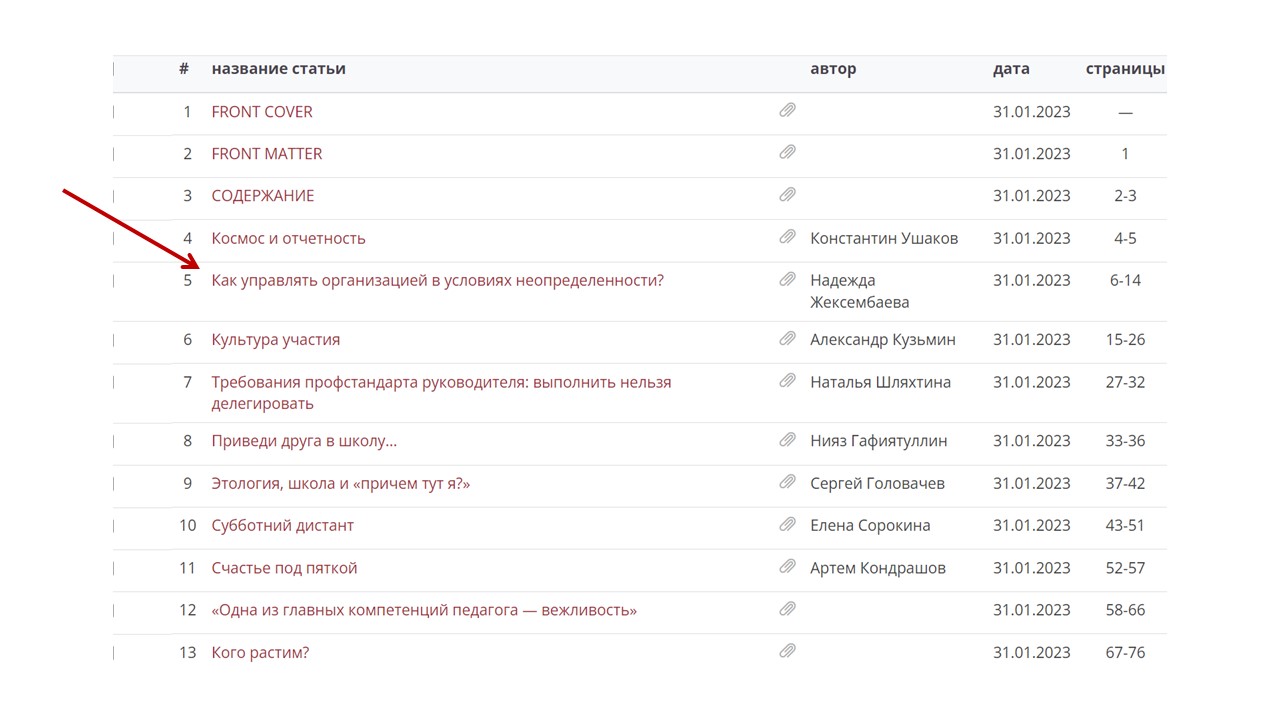1280x720 pixels.
Task: Click the дата column header
Action: click(1011, 69)
